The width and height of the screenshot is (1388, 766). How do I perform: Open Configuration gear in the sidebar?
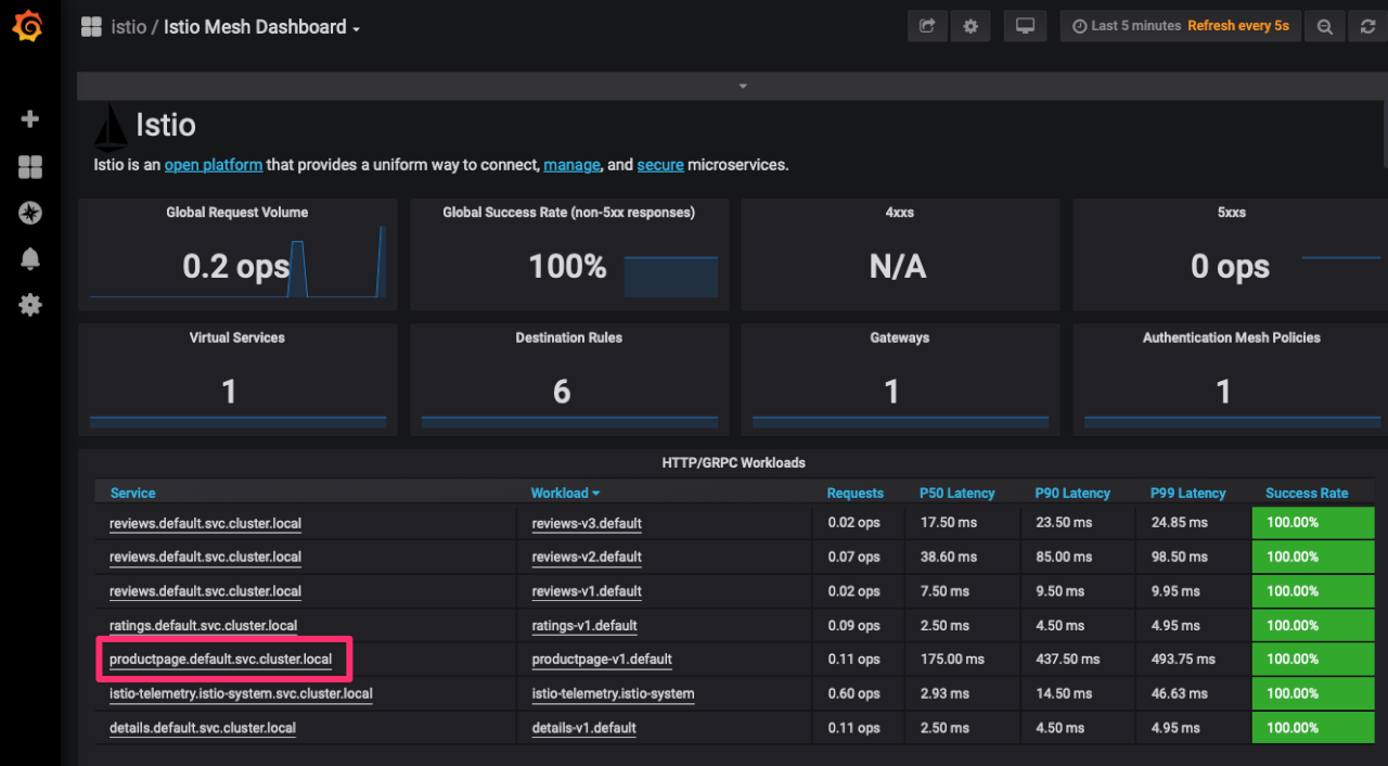[x=29, y=304]
